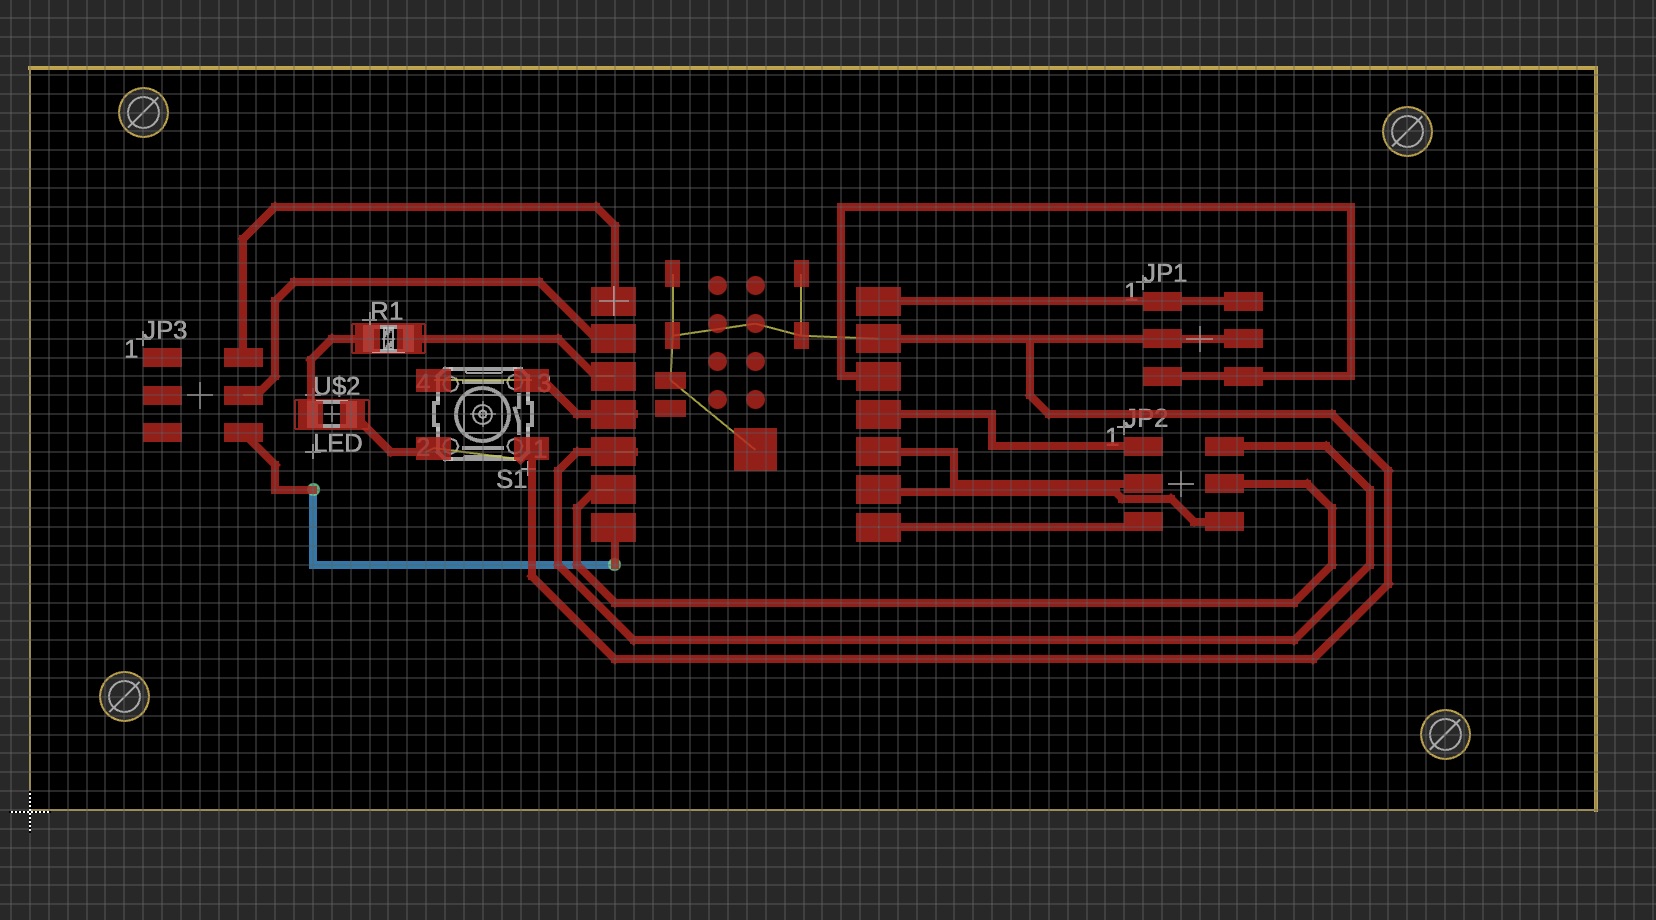The width and height of the screenshot is (1656, 920).
Task: Click the S1 push button footprint
Action: pos(483,414)
